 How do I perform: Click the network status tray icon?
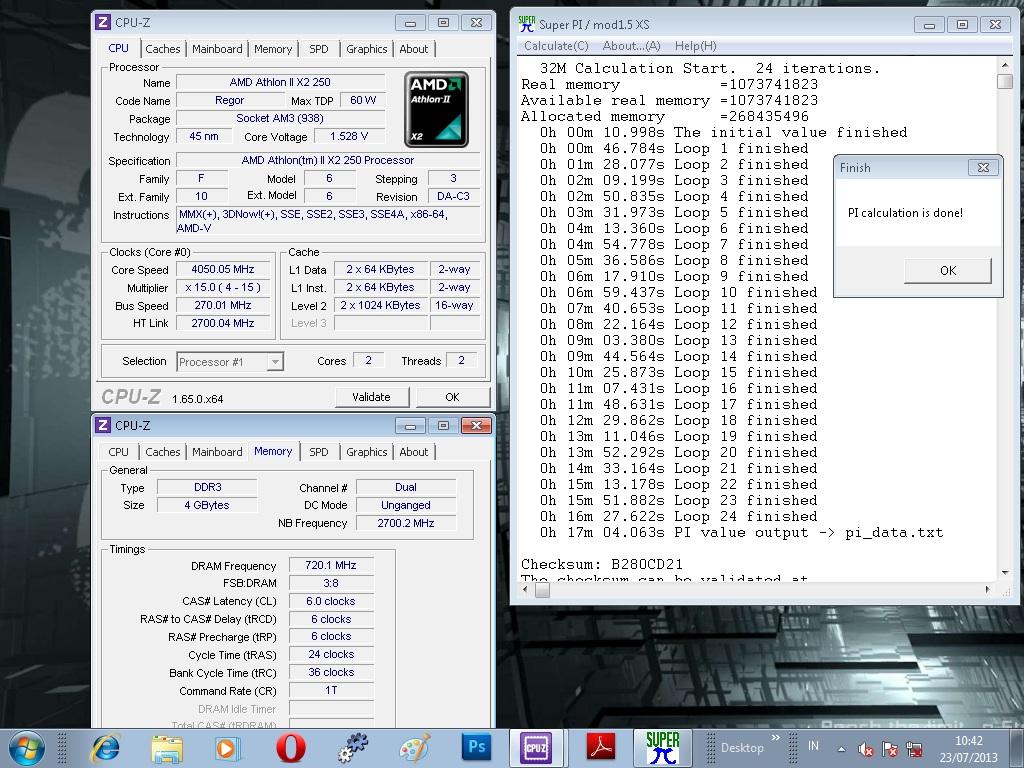[914, 749]
